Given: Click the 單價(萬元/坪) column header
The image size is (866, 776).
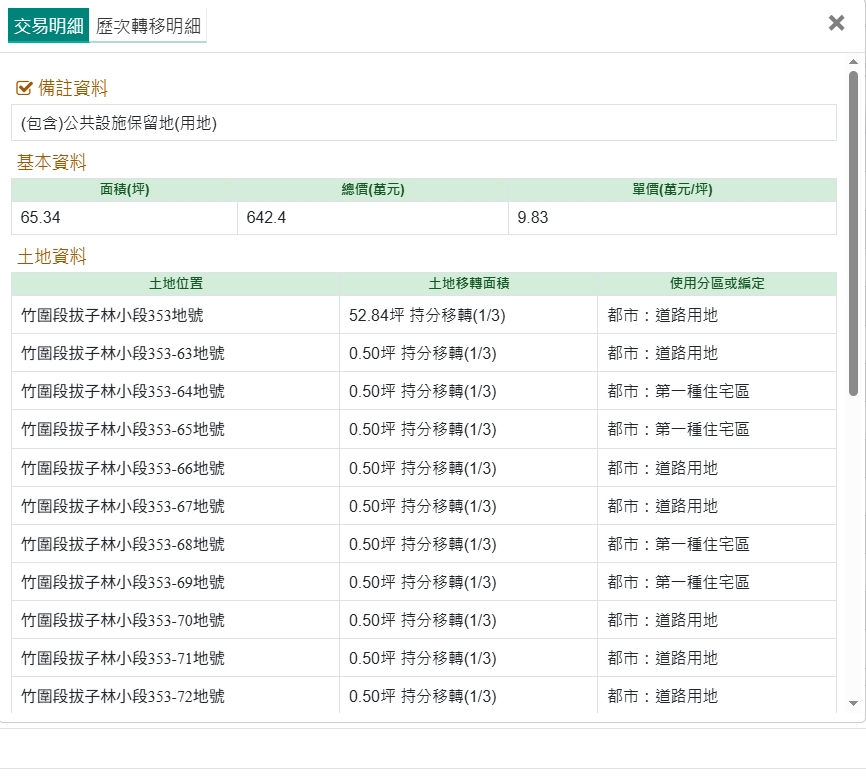Looking at the screenshot, I should [671, 190].
